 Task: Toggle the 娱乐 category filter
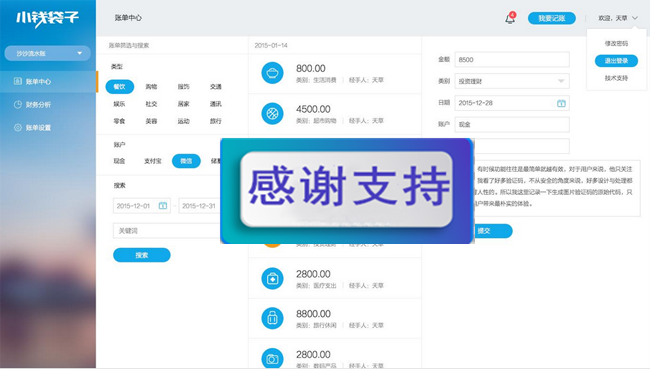coord(119,104)
